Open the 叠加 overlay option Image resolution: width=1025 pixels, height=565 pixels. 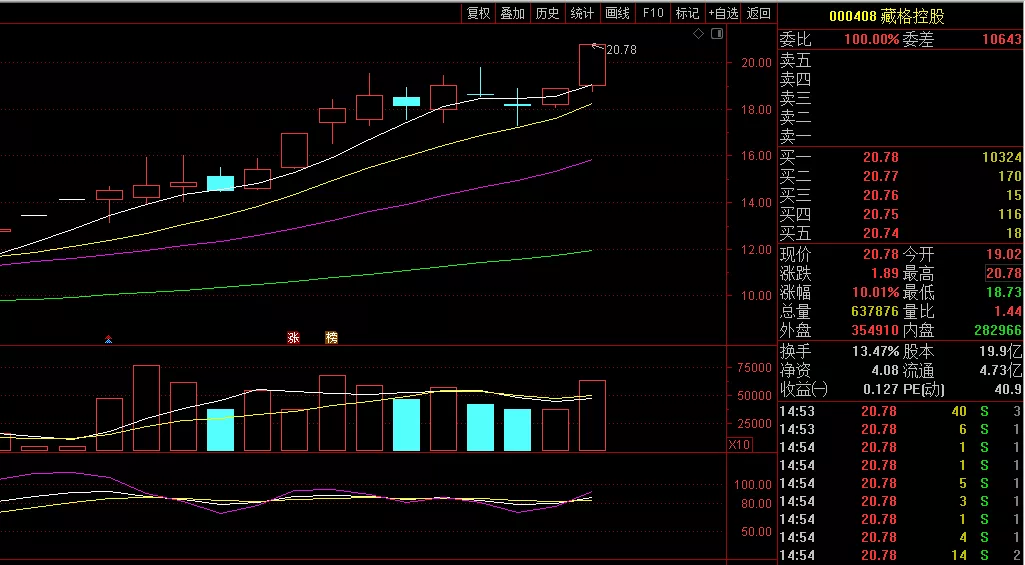click(512, 13)
